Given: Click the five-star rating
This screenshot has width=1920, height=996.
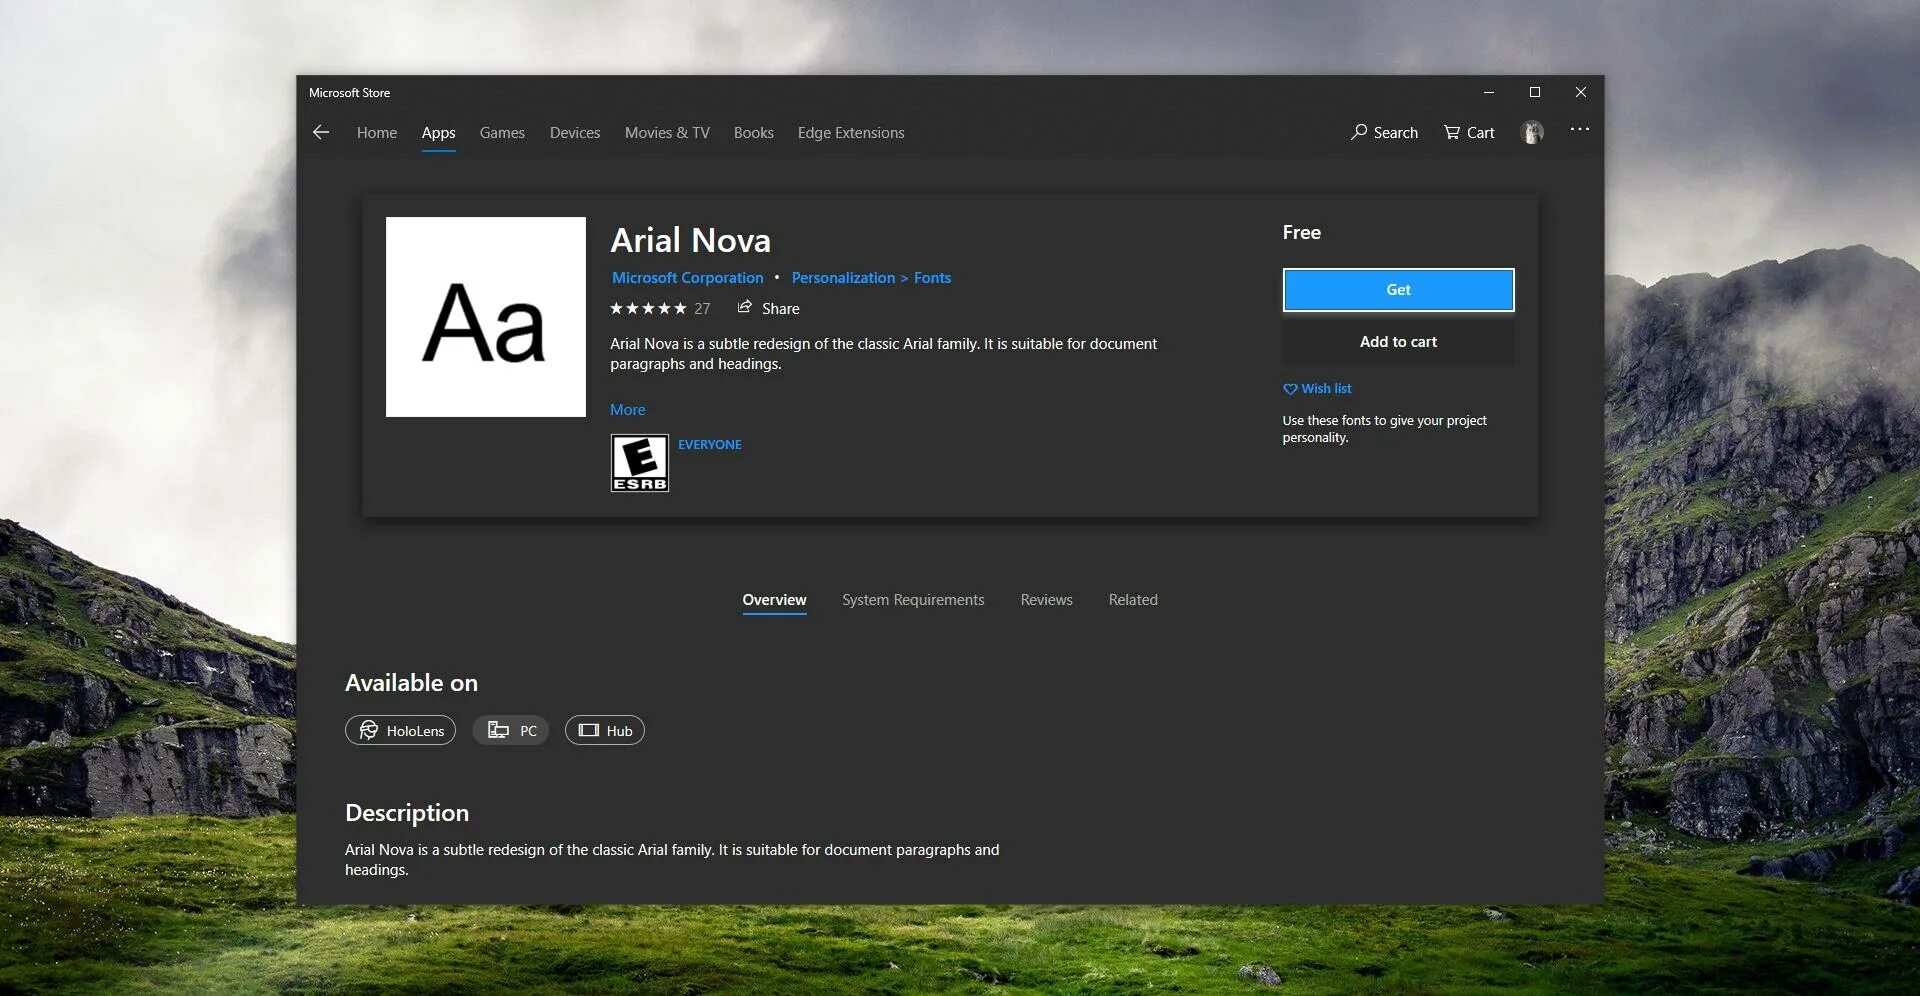Looking at the screenshot, I should click(x=648, y=308).
